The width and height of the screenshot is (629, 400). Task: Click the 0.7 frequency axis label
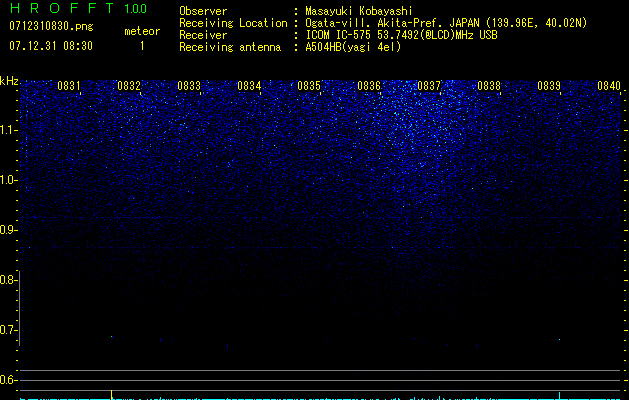point(7,330)
